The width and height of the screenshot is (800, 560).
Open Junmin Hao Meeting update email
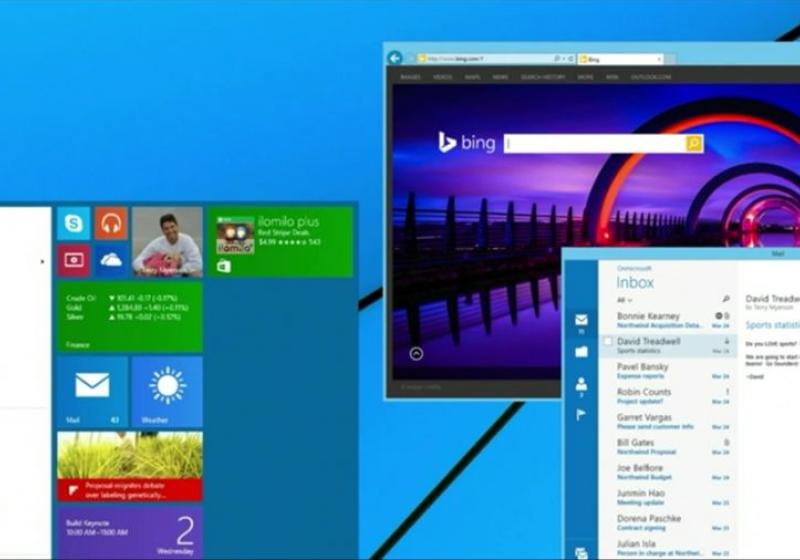point(668,497)
